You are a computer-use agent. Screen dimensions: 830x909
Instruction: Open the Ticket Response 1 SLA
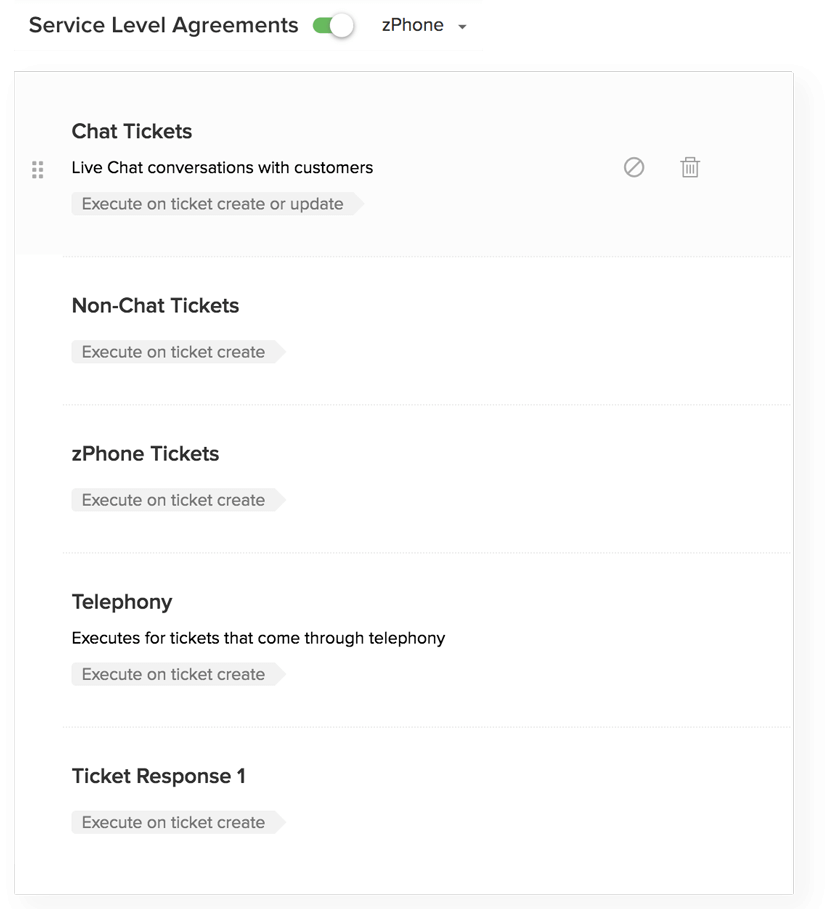(158, 776)
